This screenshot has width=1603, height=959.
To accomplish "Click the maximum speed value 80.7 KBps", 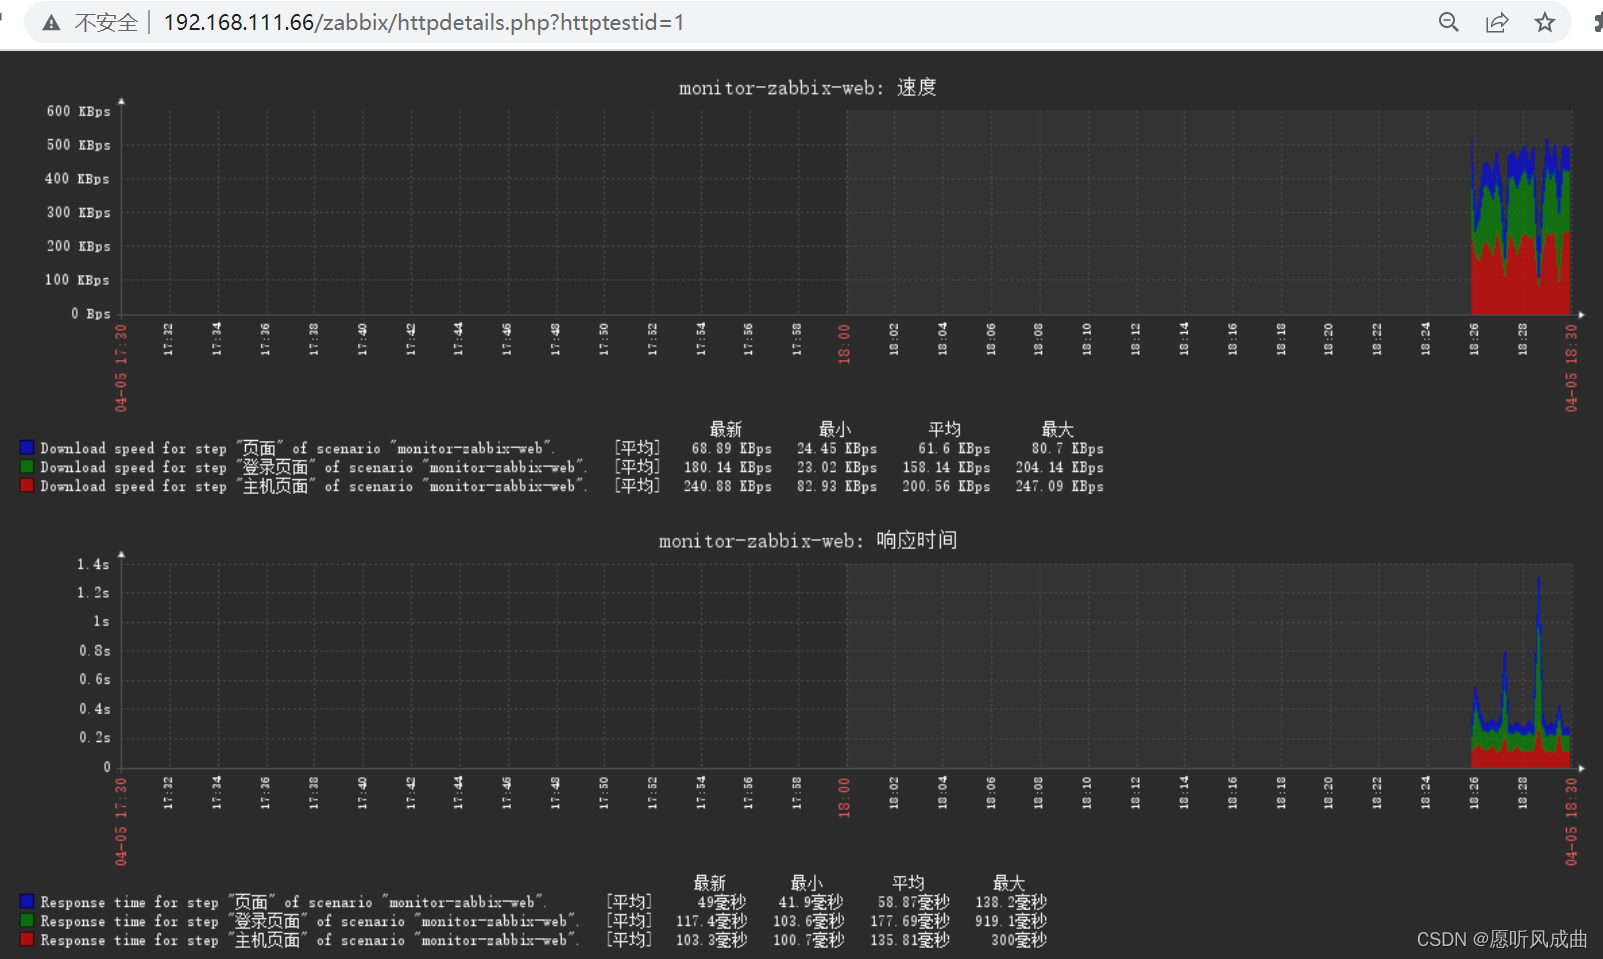I will (1068, 449).
